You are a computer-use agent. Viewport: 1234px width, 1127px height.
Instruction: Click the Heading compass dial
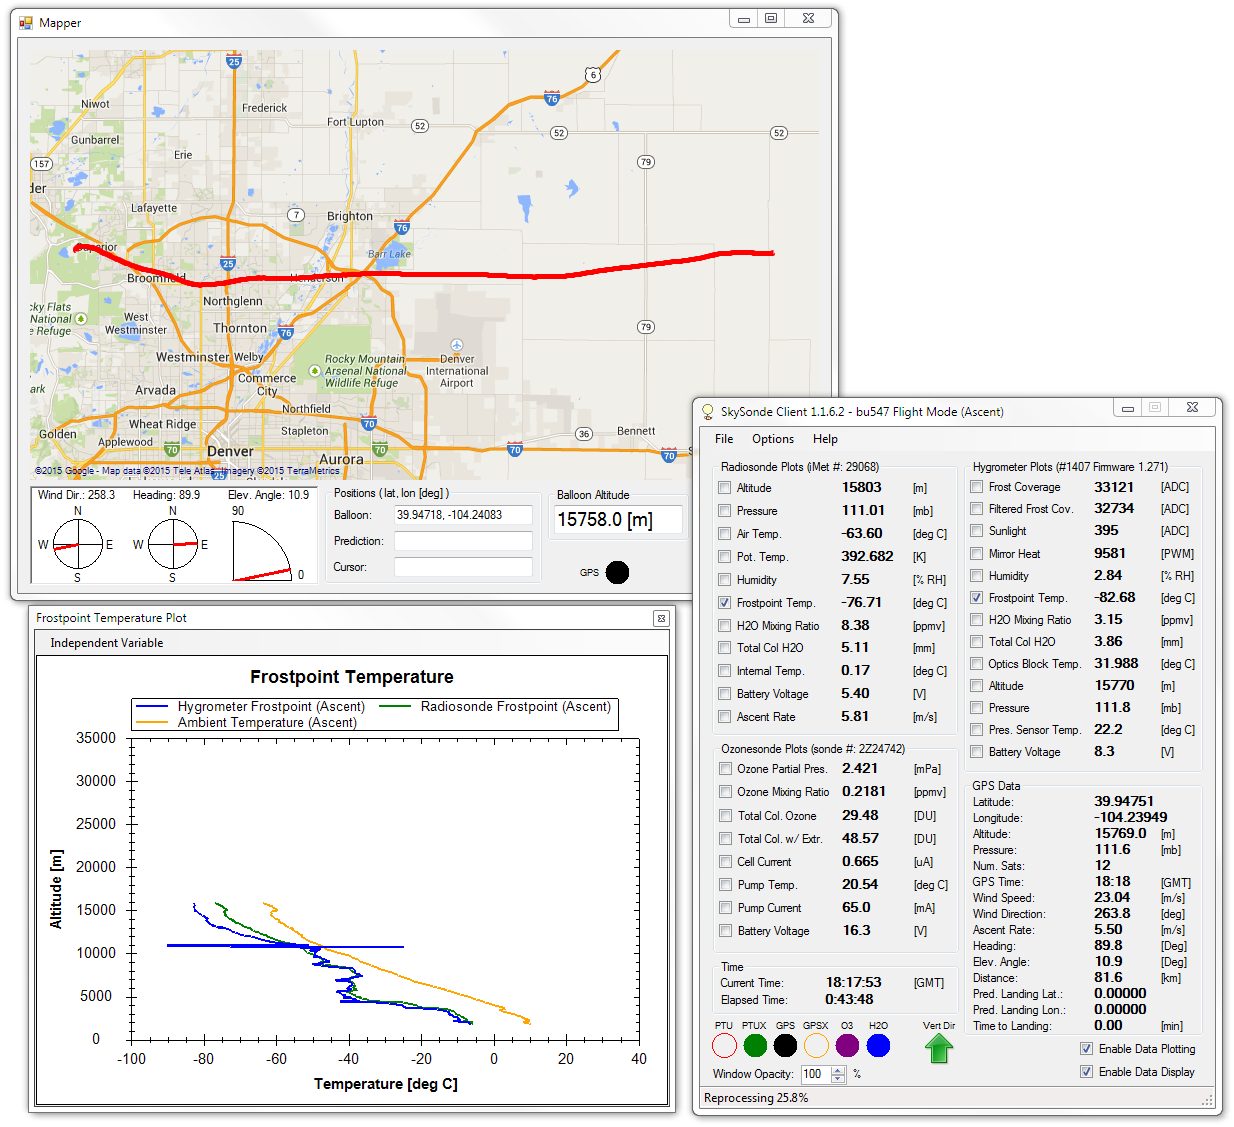pos(173,544)
